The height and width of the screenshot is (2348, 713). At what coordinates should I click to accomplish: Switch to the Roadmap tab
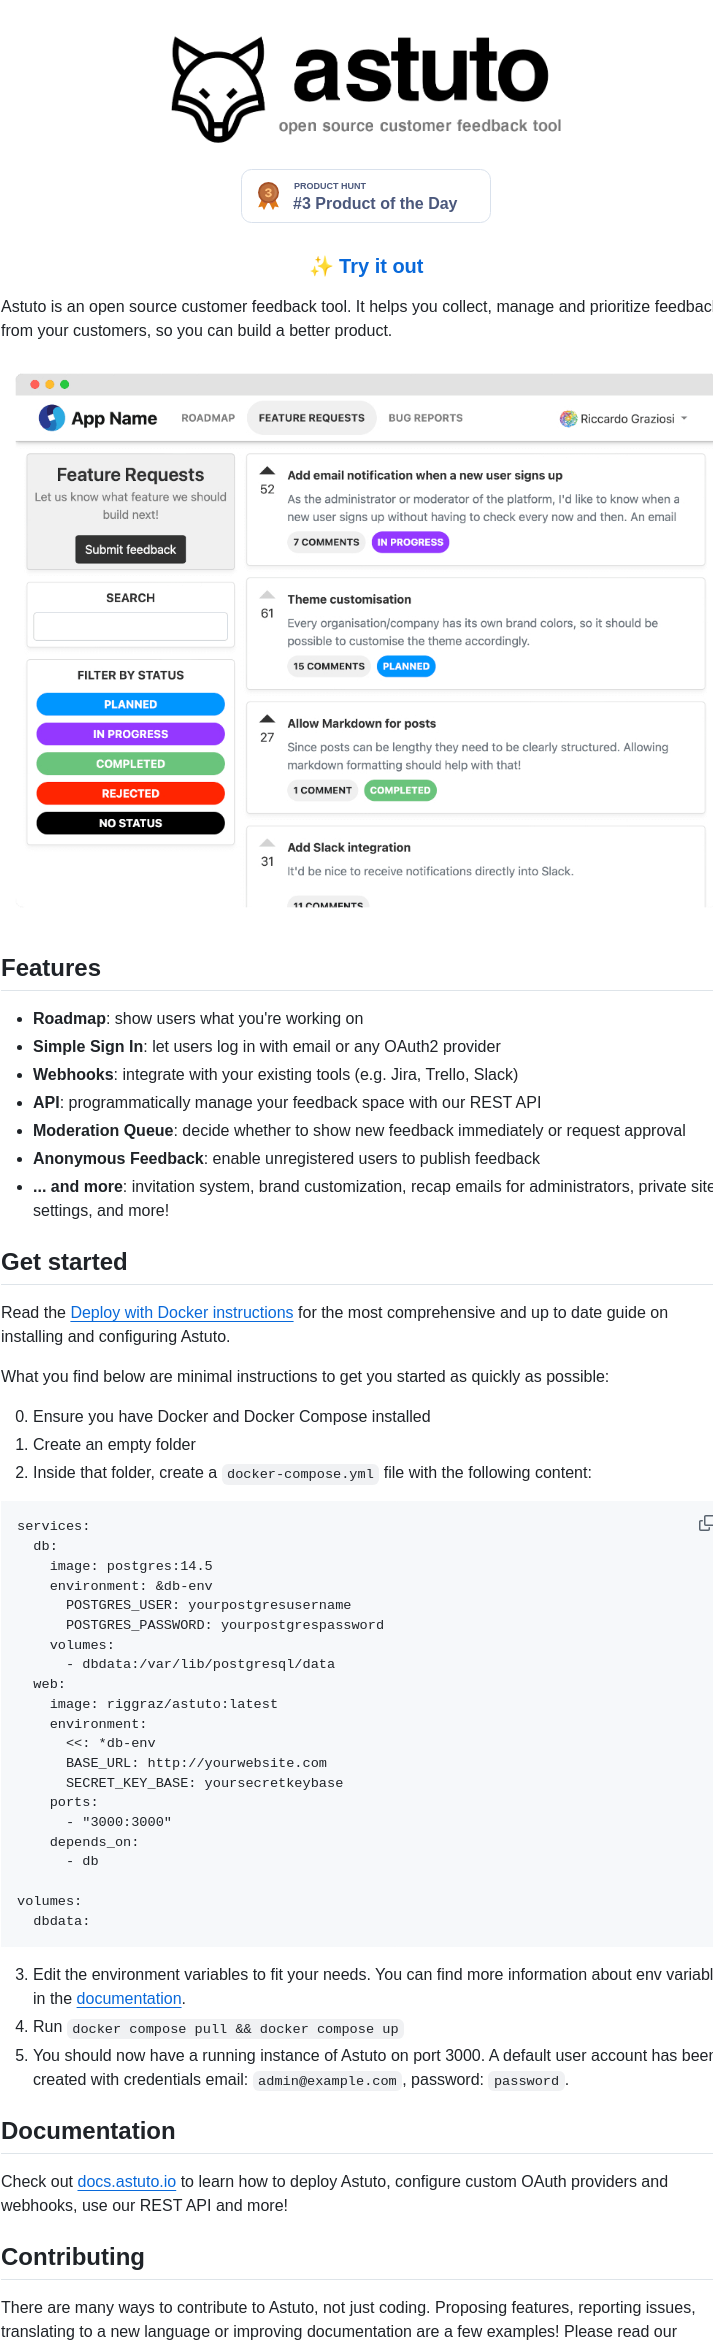point(208,418)
